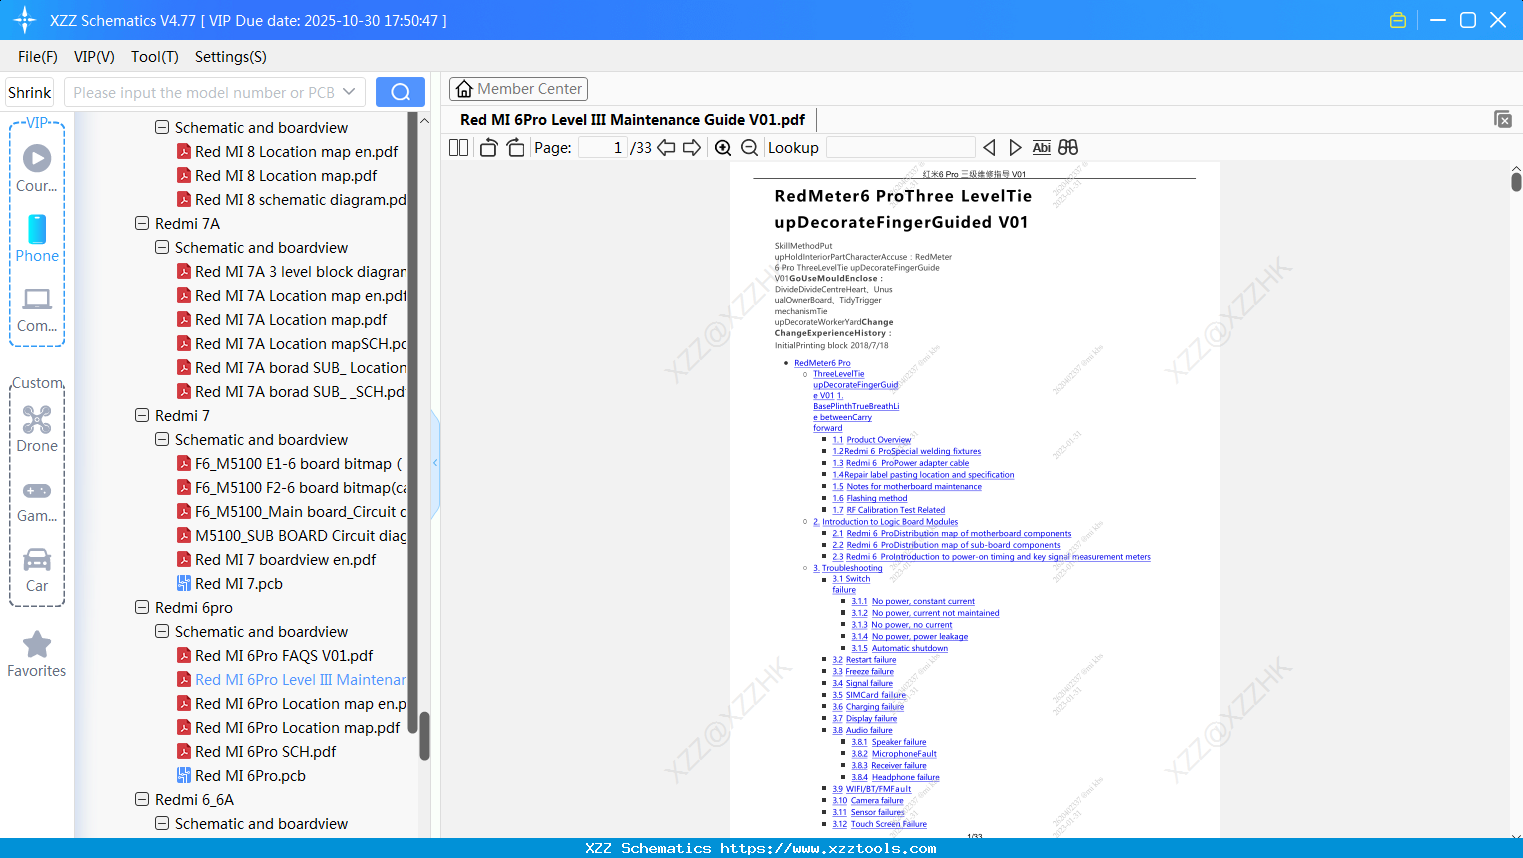Open Red MI 7A Location map.pdf
This screenshot has height=858, width=1523.
tap(282, 319)
